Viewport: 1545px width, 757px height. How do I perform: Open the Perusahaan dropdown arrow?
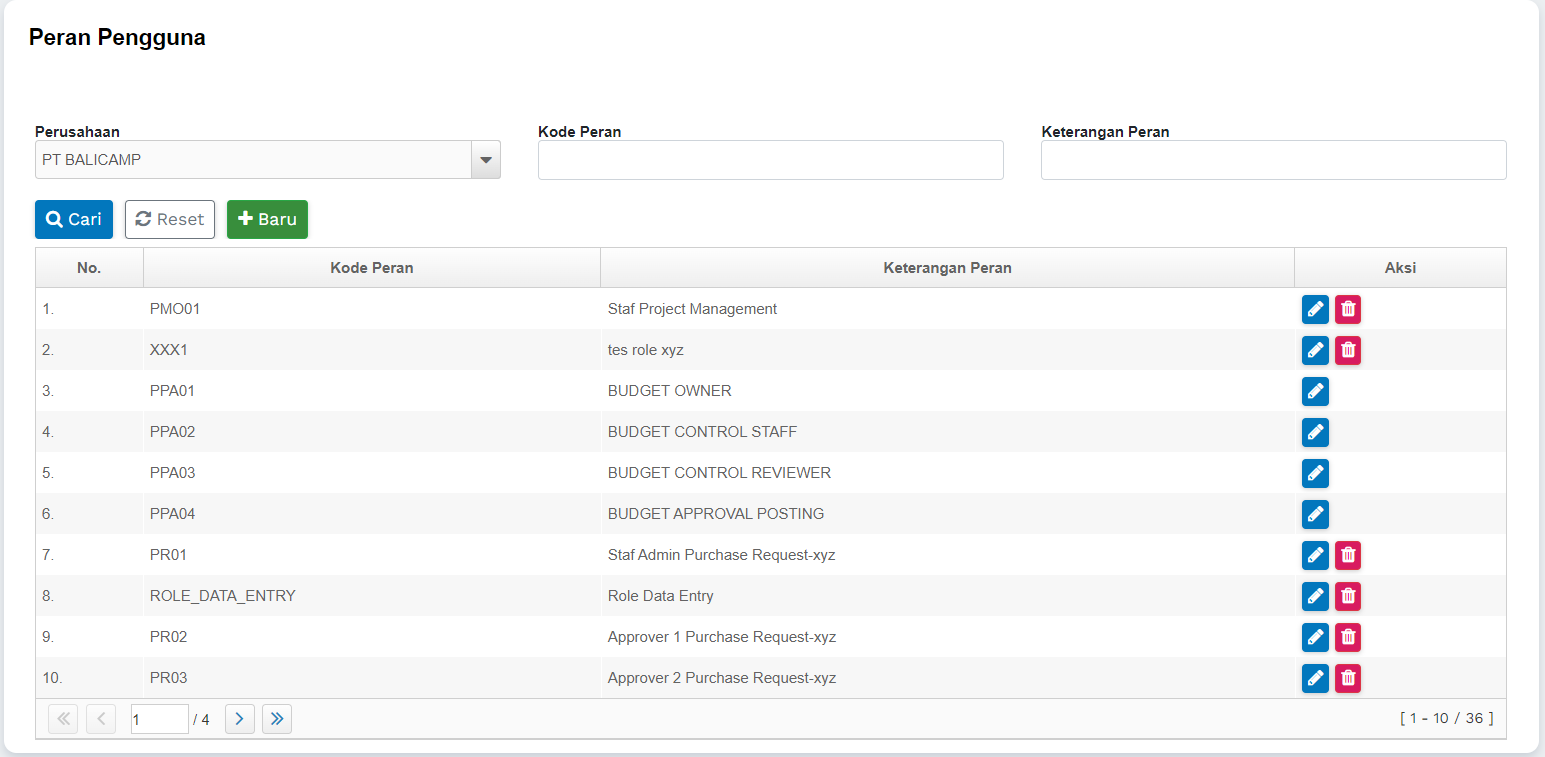[486, 160]
